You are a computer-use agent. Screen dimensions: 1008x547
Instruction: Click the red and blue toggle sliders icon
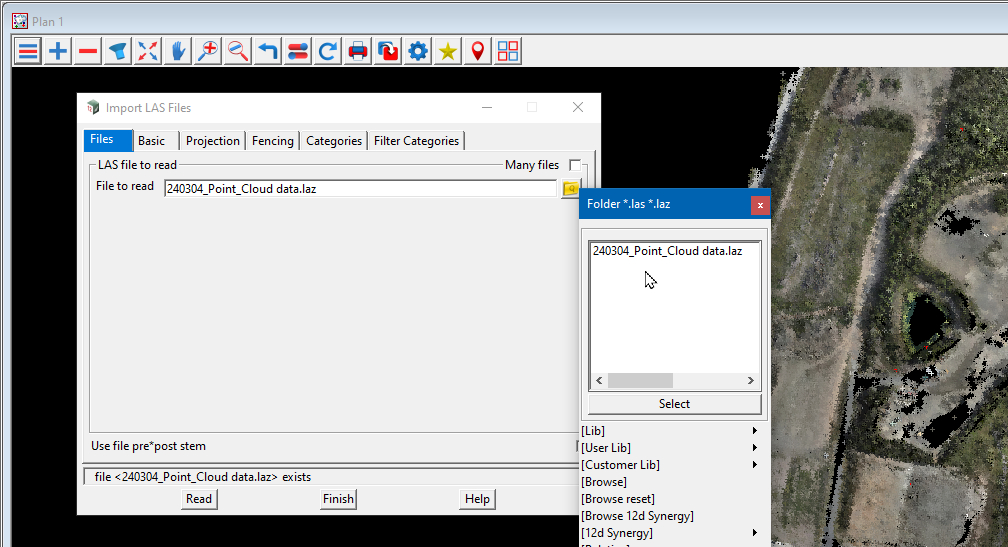pyautogui.click(x=298, y=51)
